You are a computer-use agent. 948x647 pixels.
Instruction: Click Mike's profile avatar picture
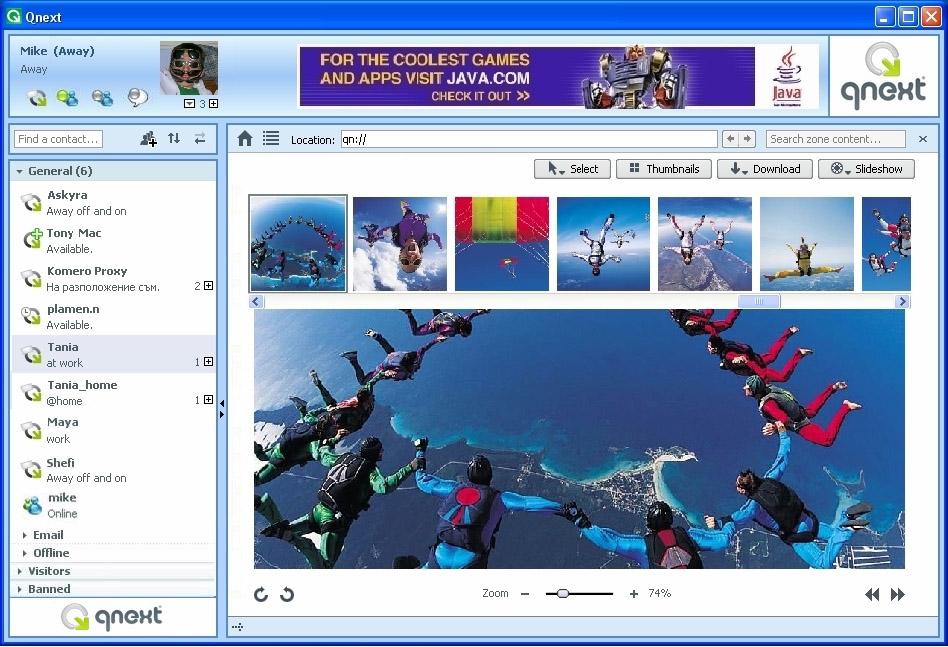[x=189, y=68]
